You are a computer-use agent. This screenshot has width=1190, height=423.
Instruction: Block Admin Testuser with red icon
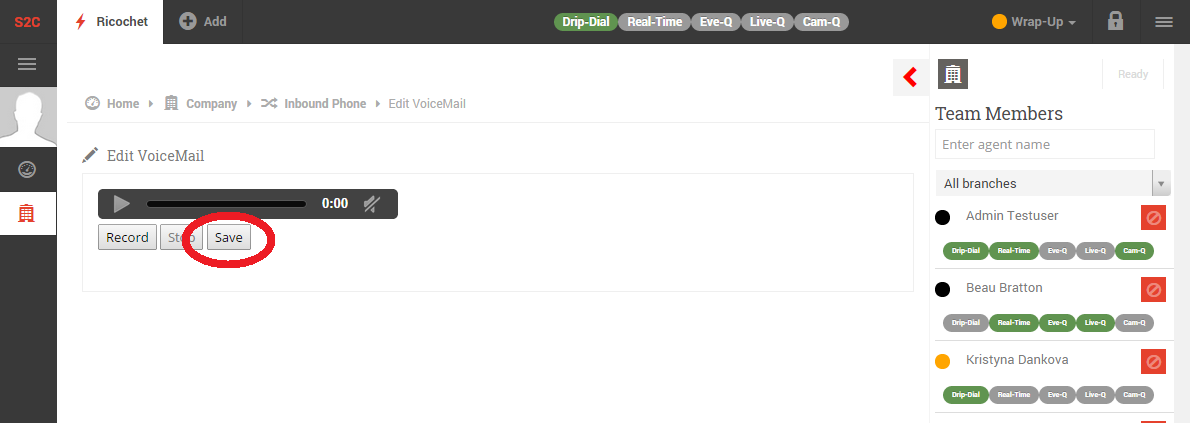(x=1153, y=217)
